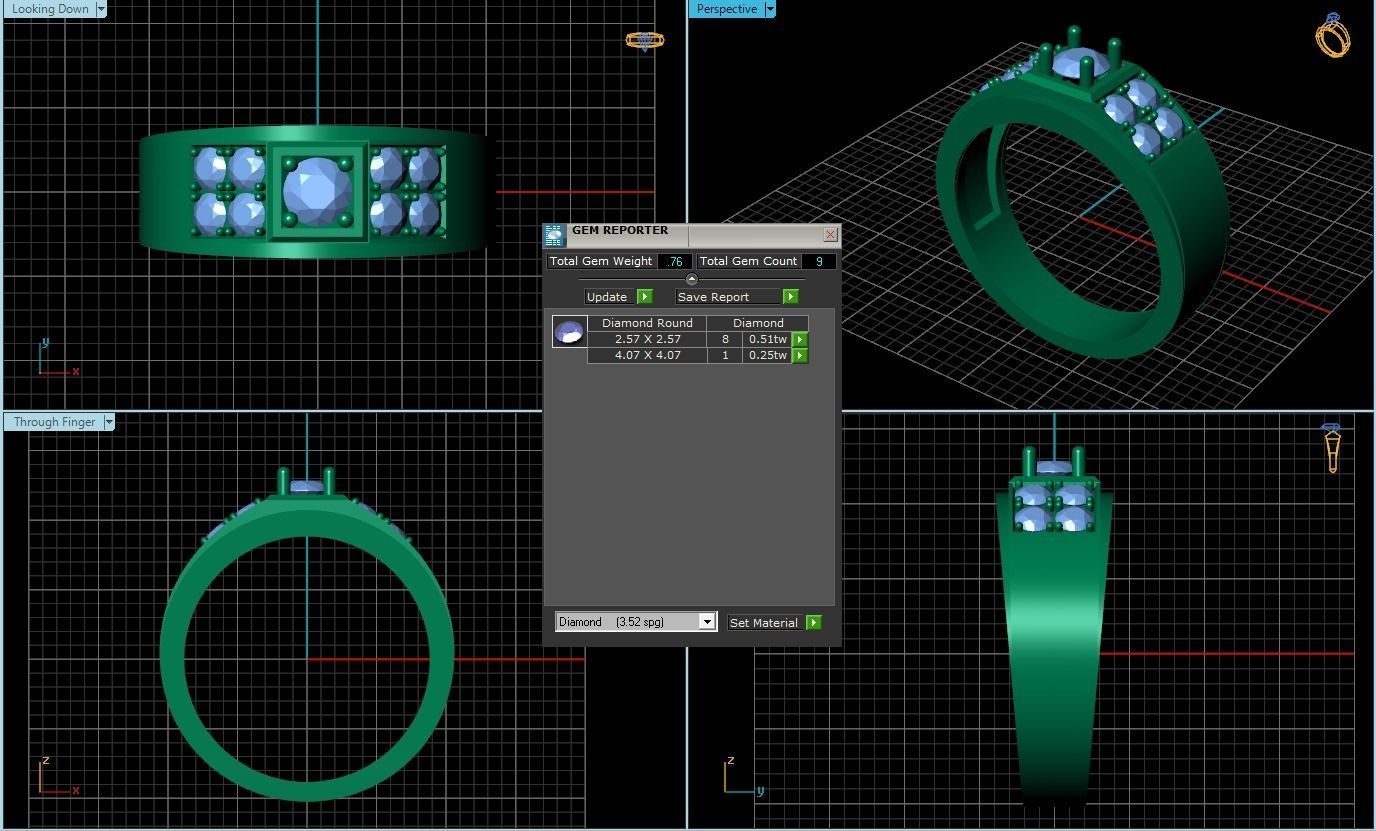Viewport: 1376px width, 831px height.
Task: Open the Looking Down viewport dropdown arrow
Action: (x=101, y=9)
